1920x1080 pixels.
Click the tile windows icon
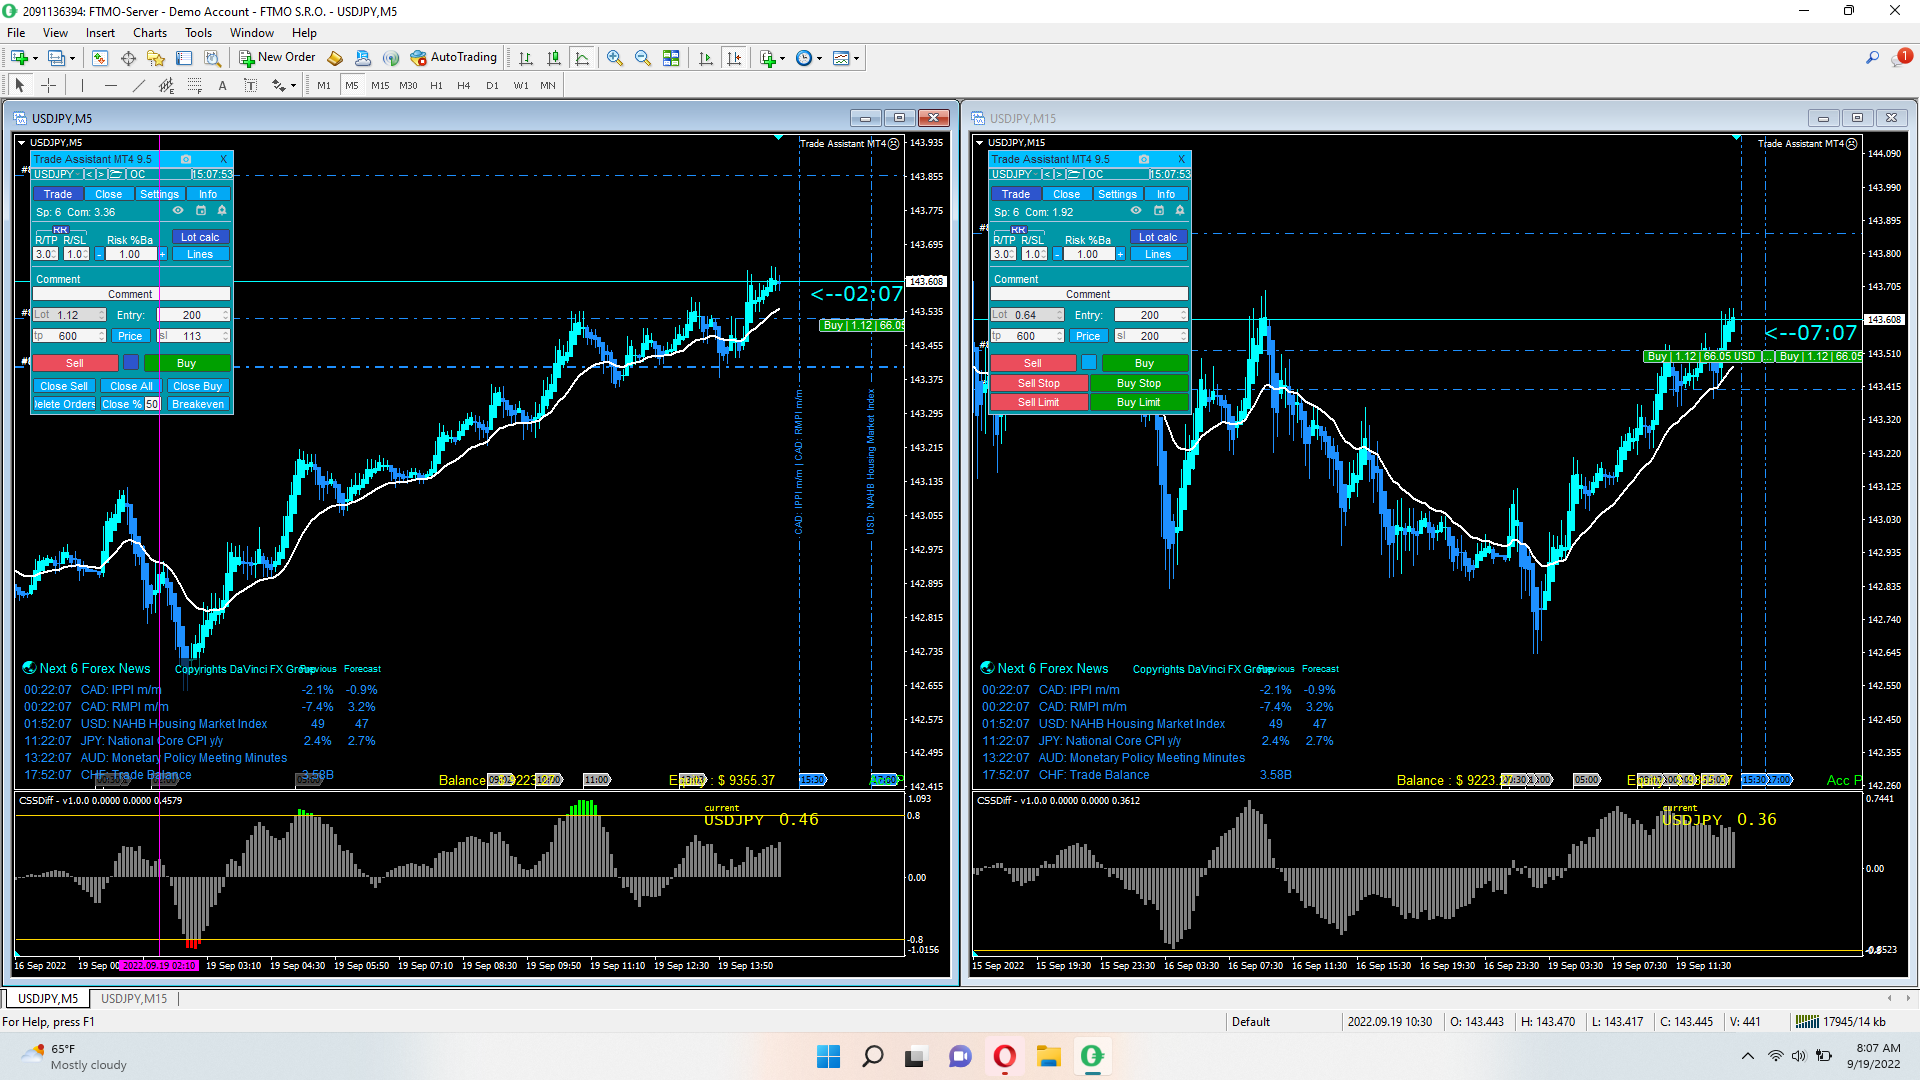[671, 58]
